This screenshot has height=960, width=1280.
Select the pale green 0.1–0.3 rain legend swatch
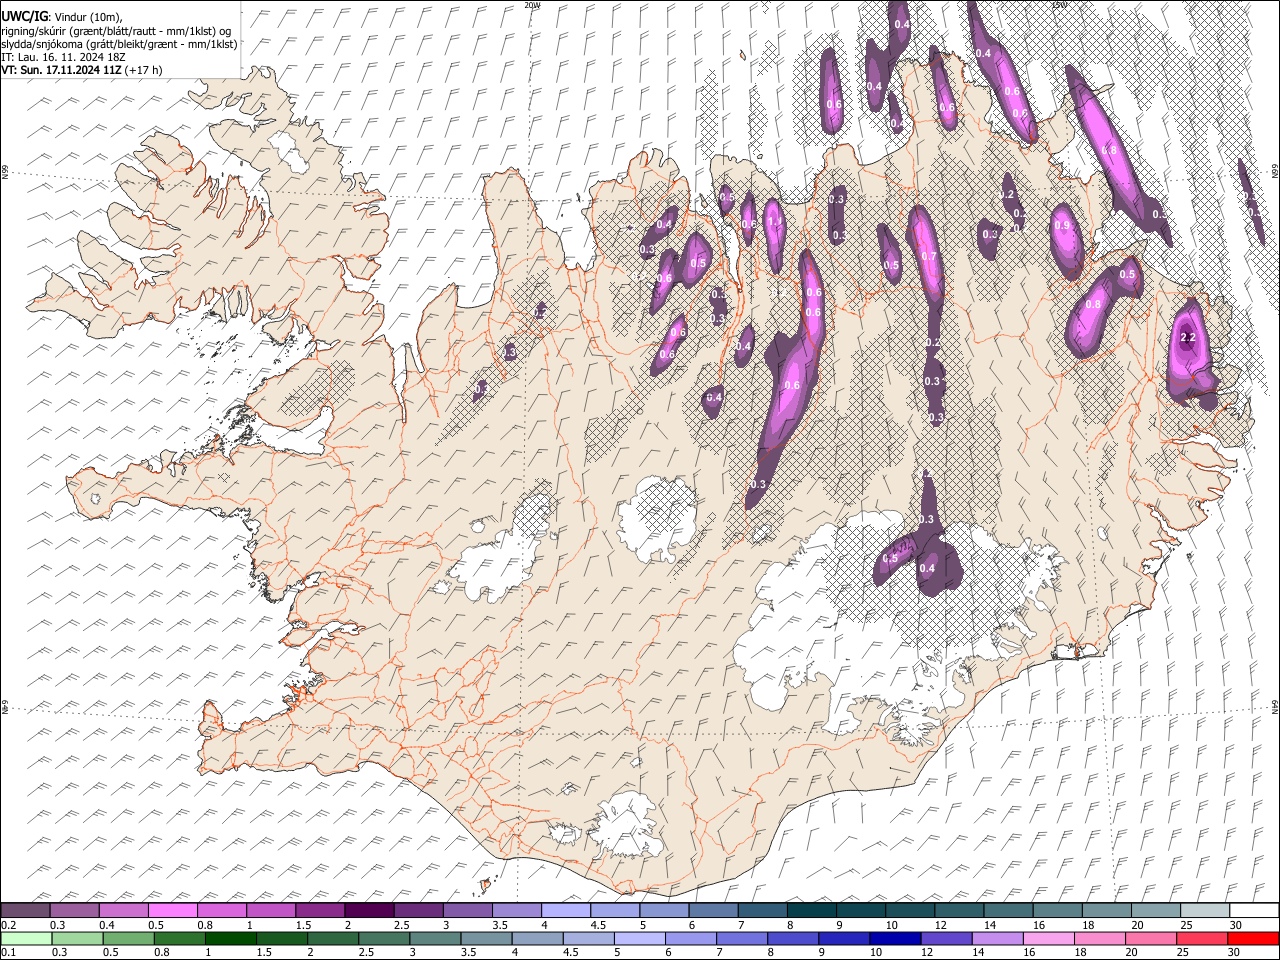click(x=26, y=938)
